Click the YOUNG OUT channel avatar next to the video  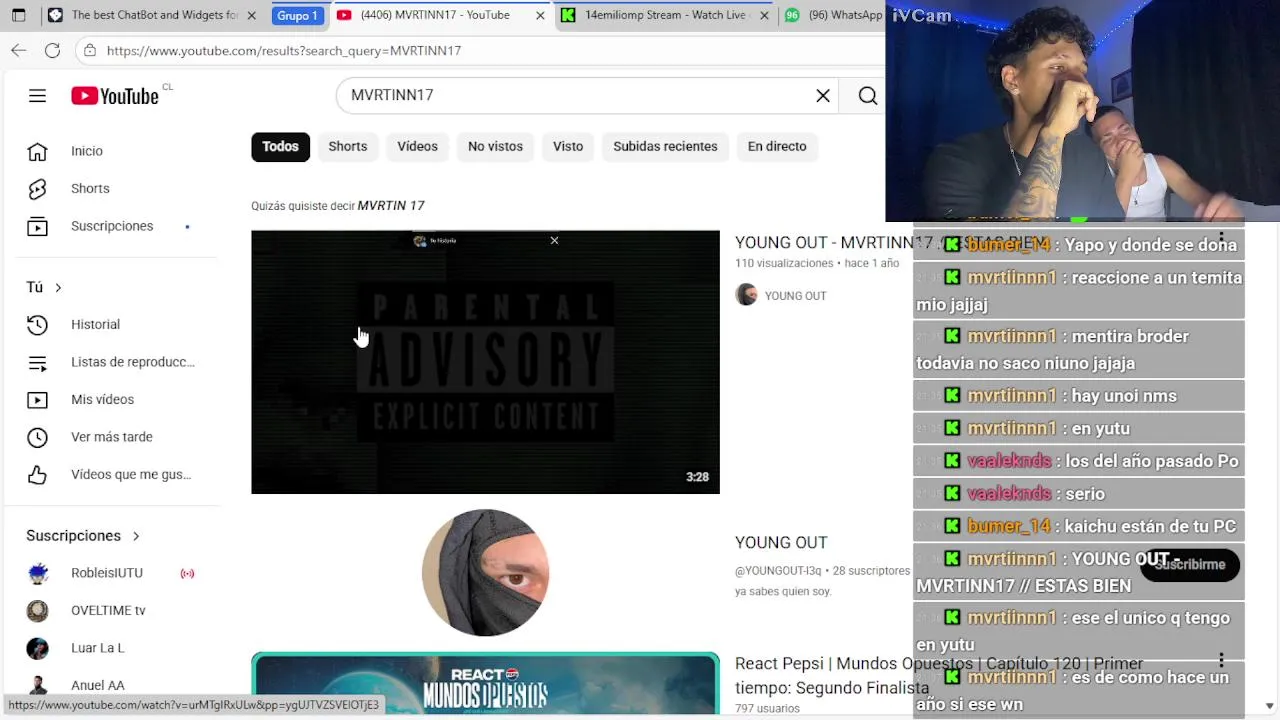[746, 295]
